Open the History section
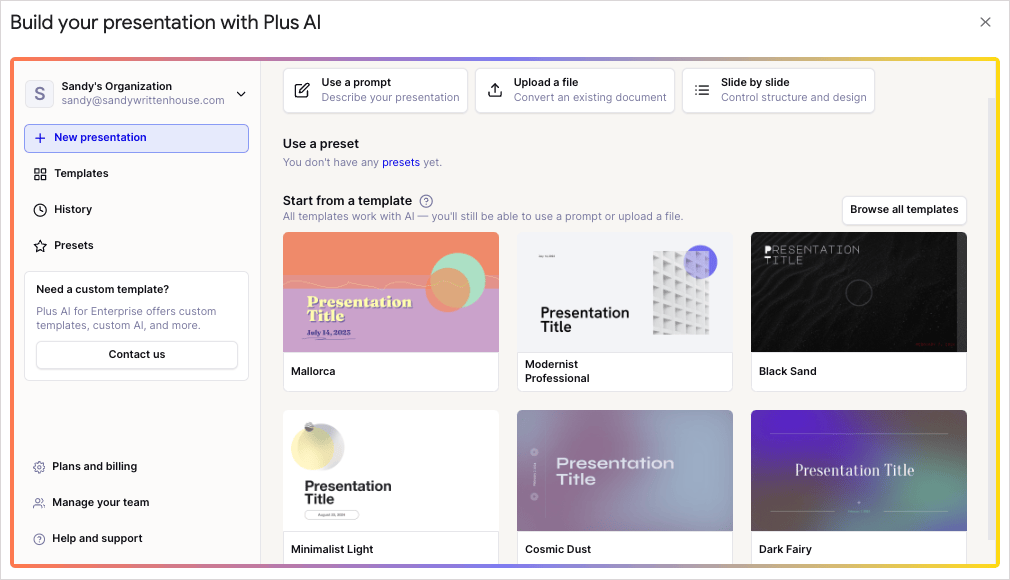The width and height of the screenshot is (1010, 580). [137, 209]
